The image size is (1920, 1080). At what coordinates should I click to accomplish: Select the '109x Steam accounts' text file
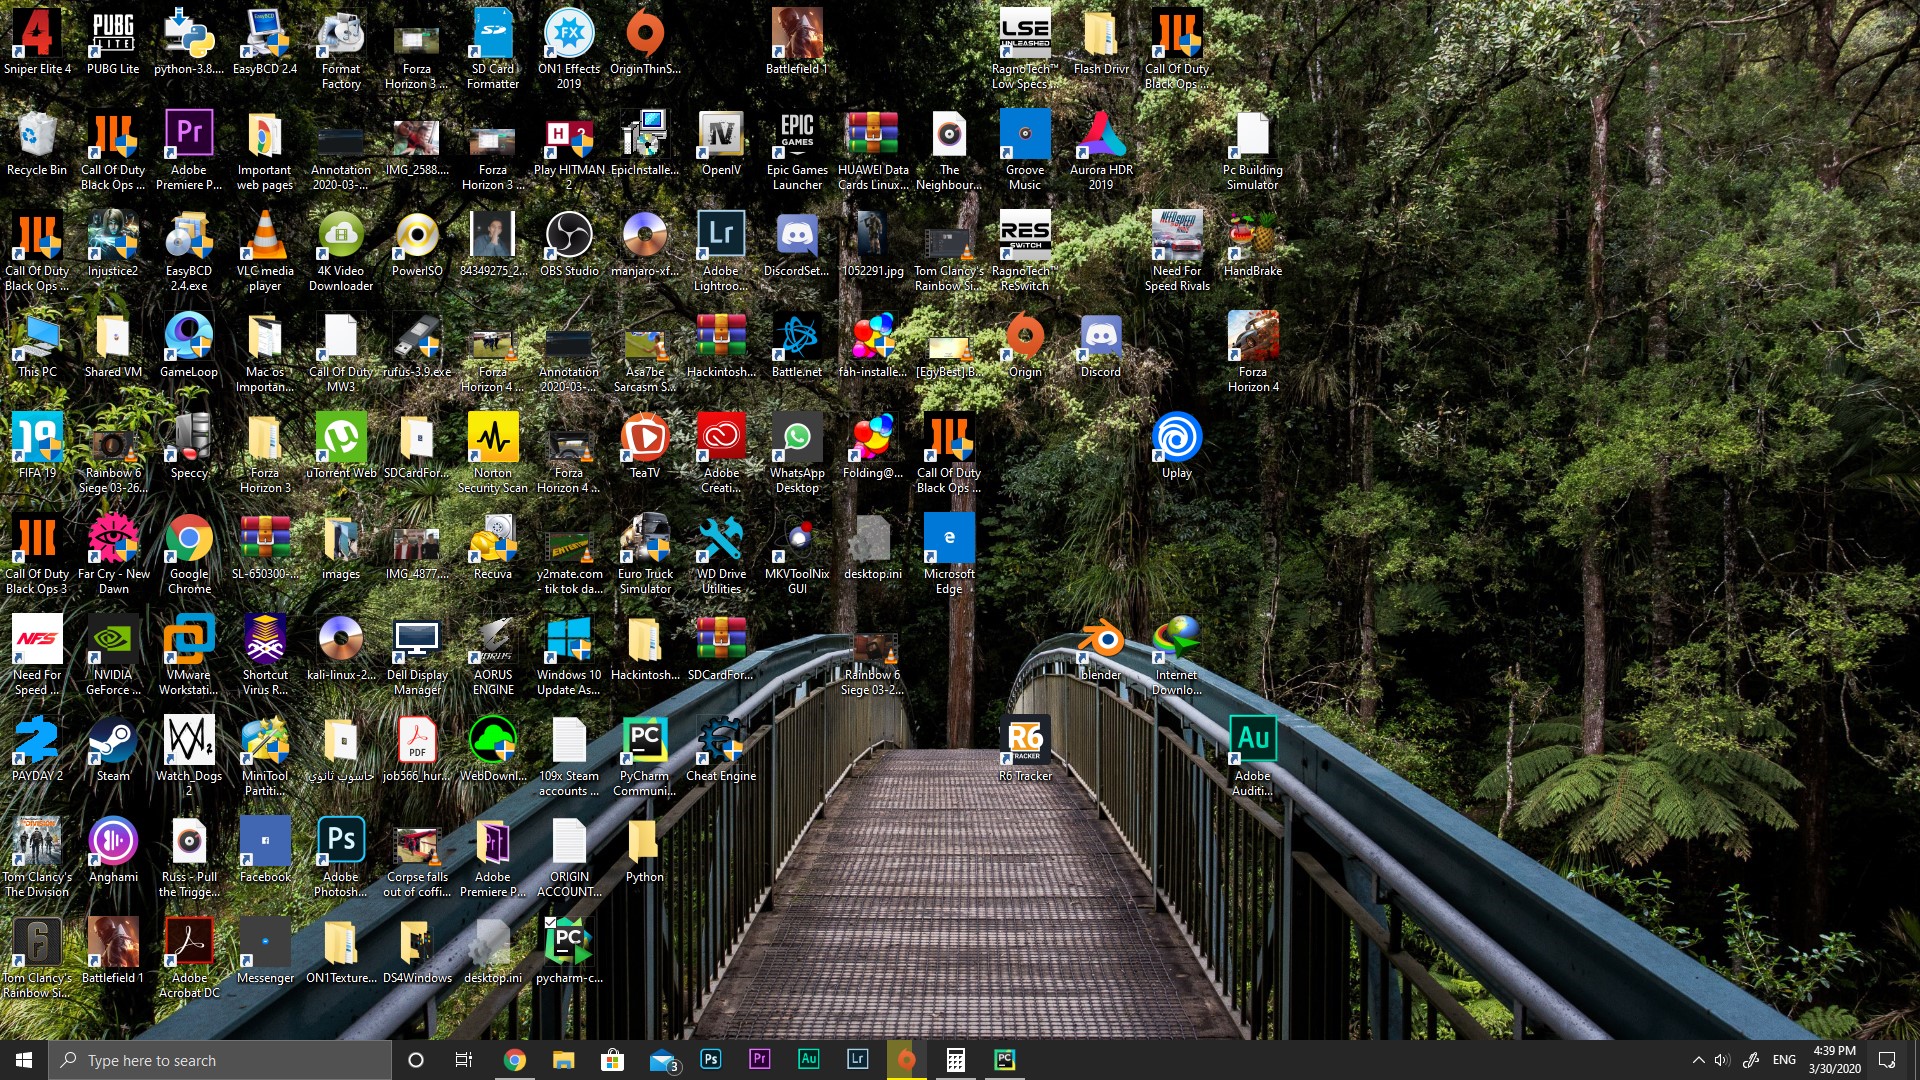(x=569, y=756)
